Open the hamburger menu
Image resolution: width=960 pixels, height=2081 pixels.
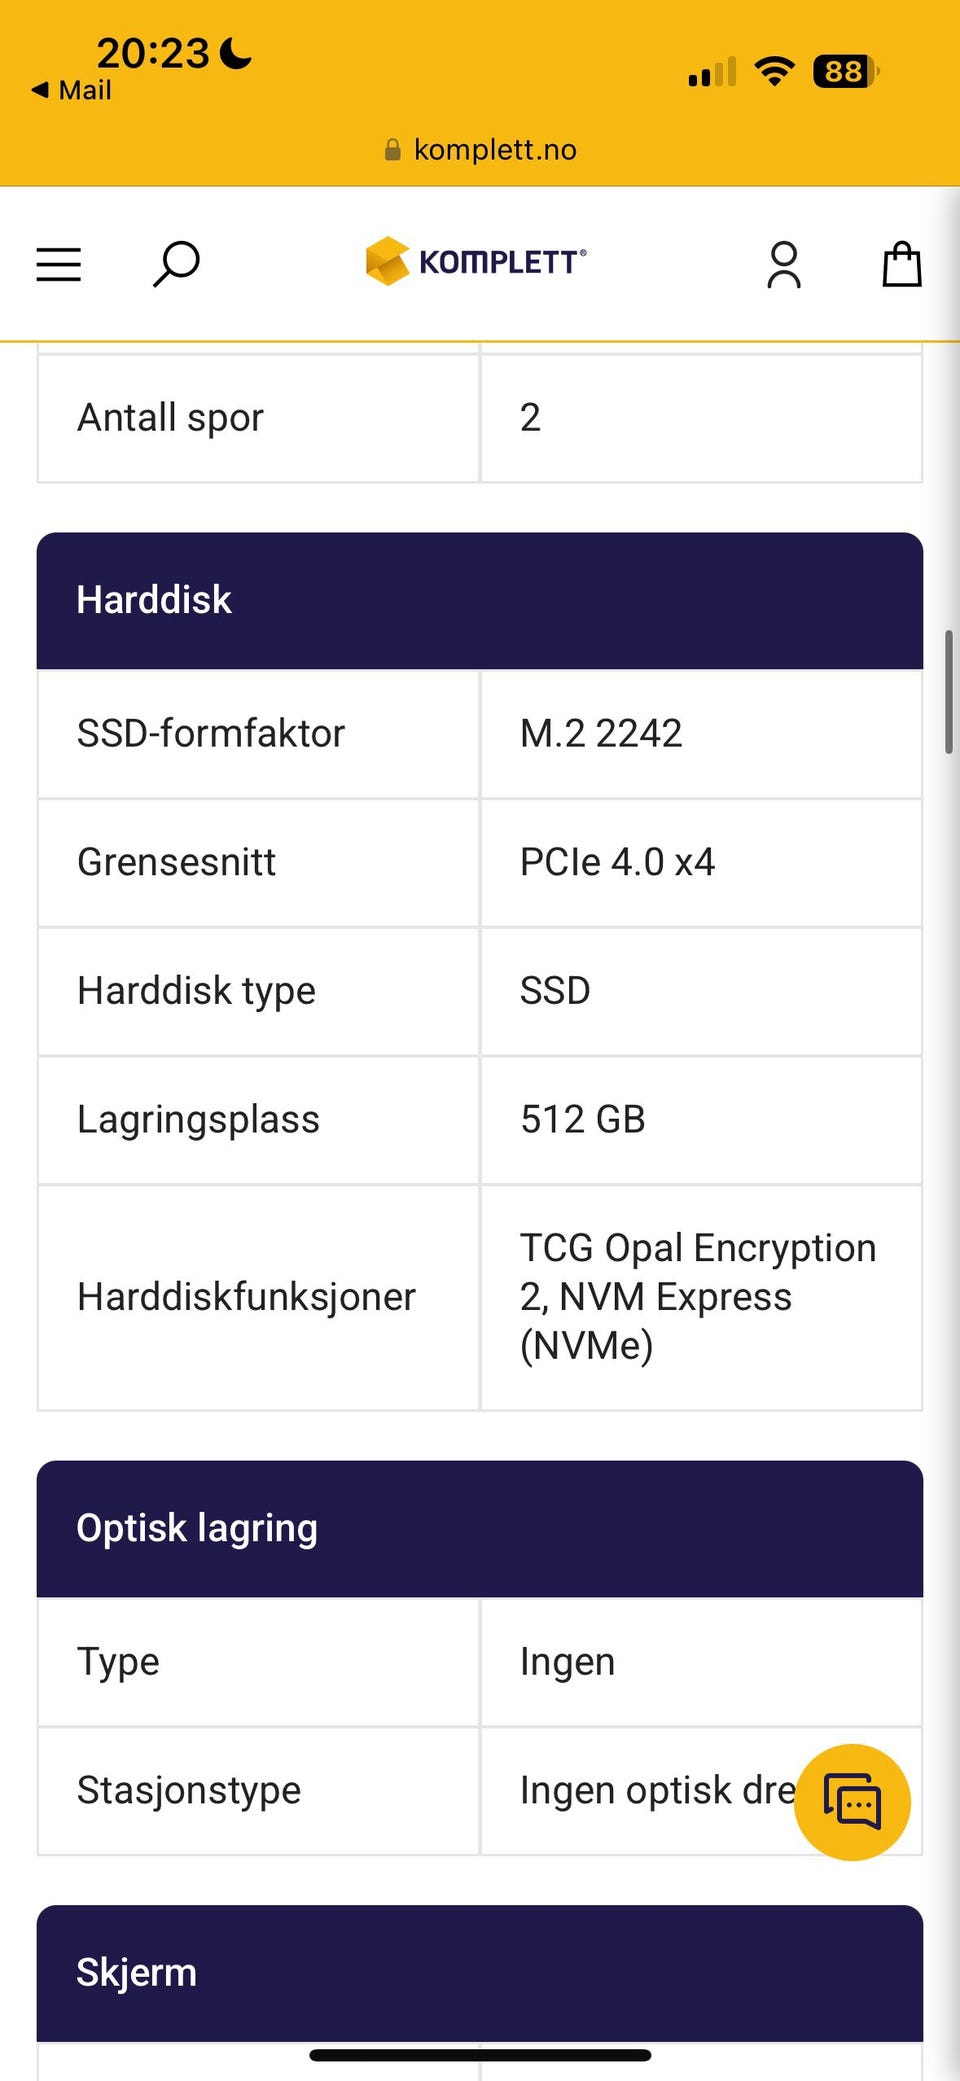click(x=59, y=265)
